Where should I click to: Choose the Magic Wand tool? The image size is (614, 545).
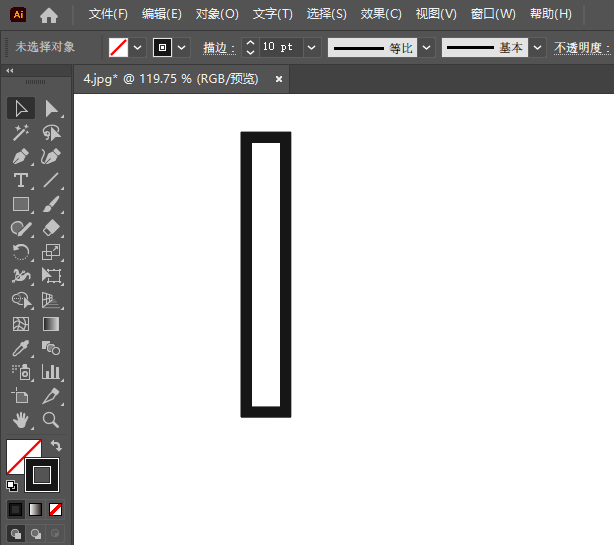coord(21,133)
